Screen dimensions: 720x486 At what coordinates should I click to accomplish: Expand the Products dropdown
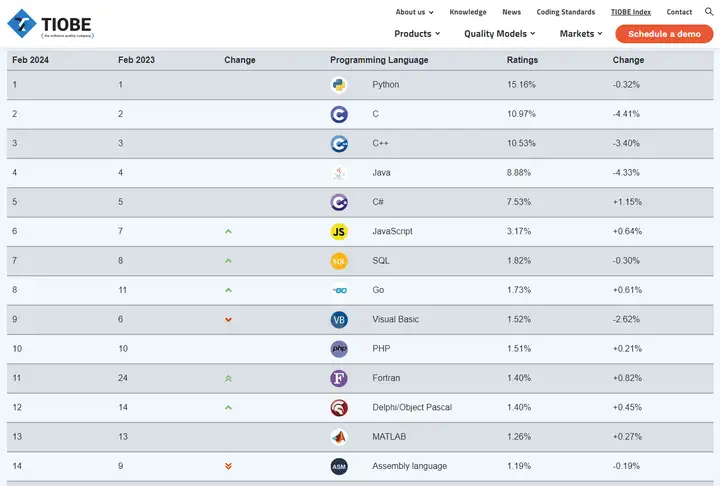(x=417, y=34)
